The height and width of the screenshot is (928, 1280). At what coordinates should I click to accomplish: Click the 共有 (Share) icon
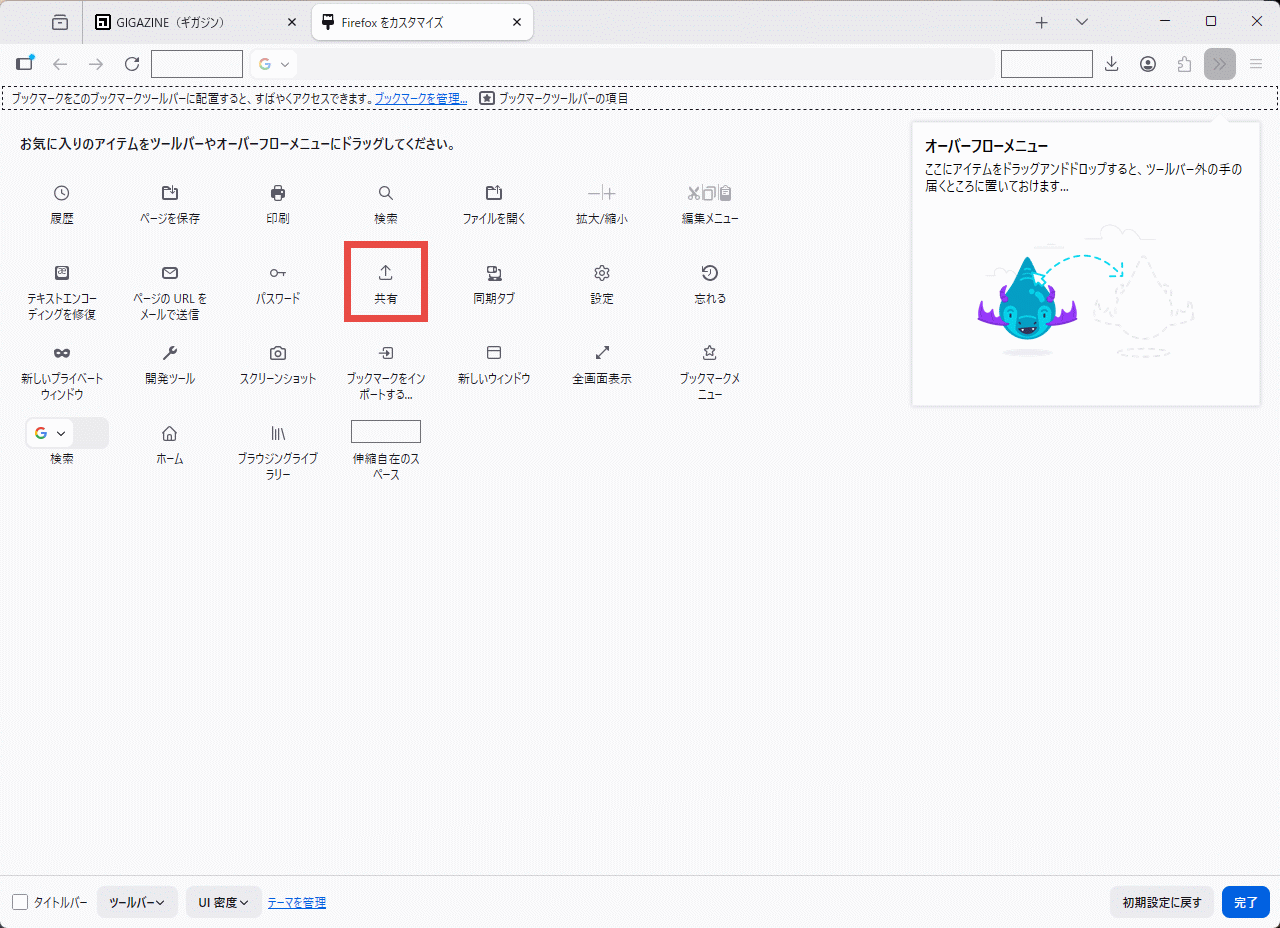point(386,273)
